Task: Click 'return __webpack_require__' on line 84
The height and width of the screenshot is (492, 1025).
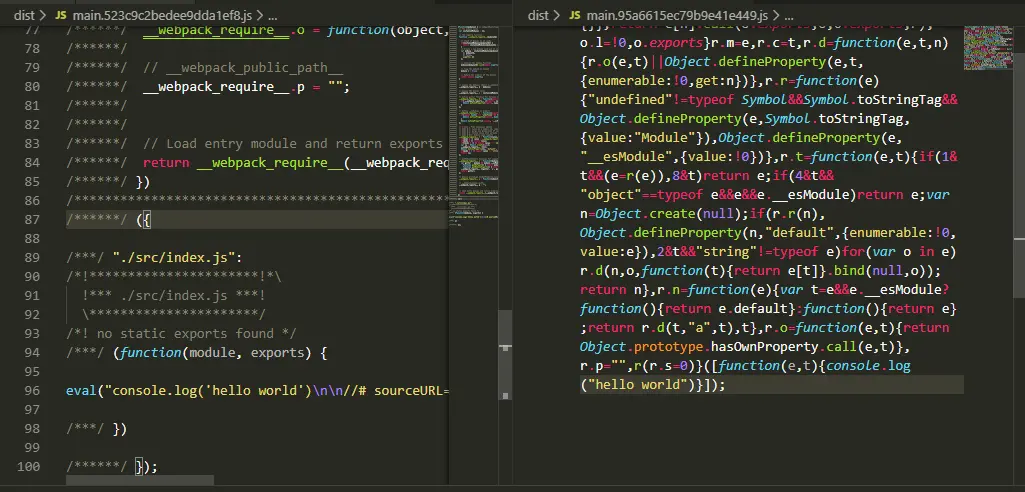Action: pyautogui.click(x=243, y=163)
